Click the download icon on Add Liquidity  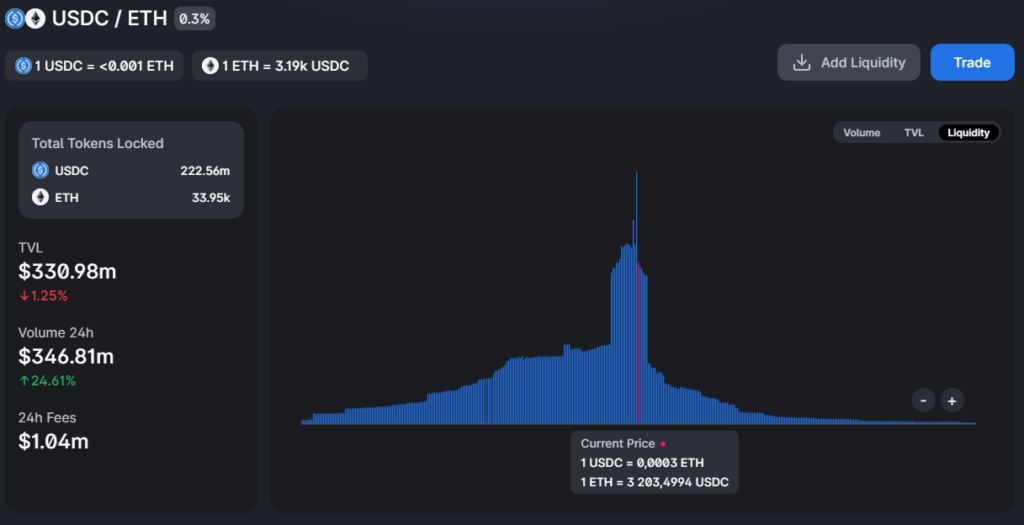801,63
